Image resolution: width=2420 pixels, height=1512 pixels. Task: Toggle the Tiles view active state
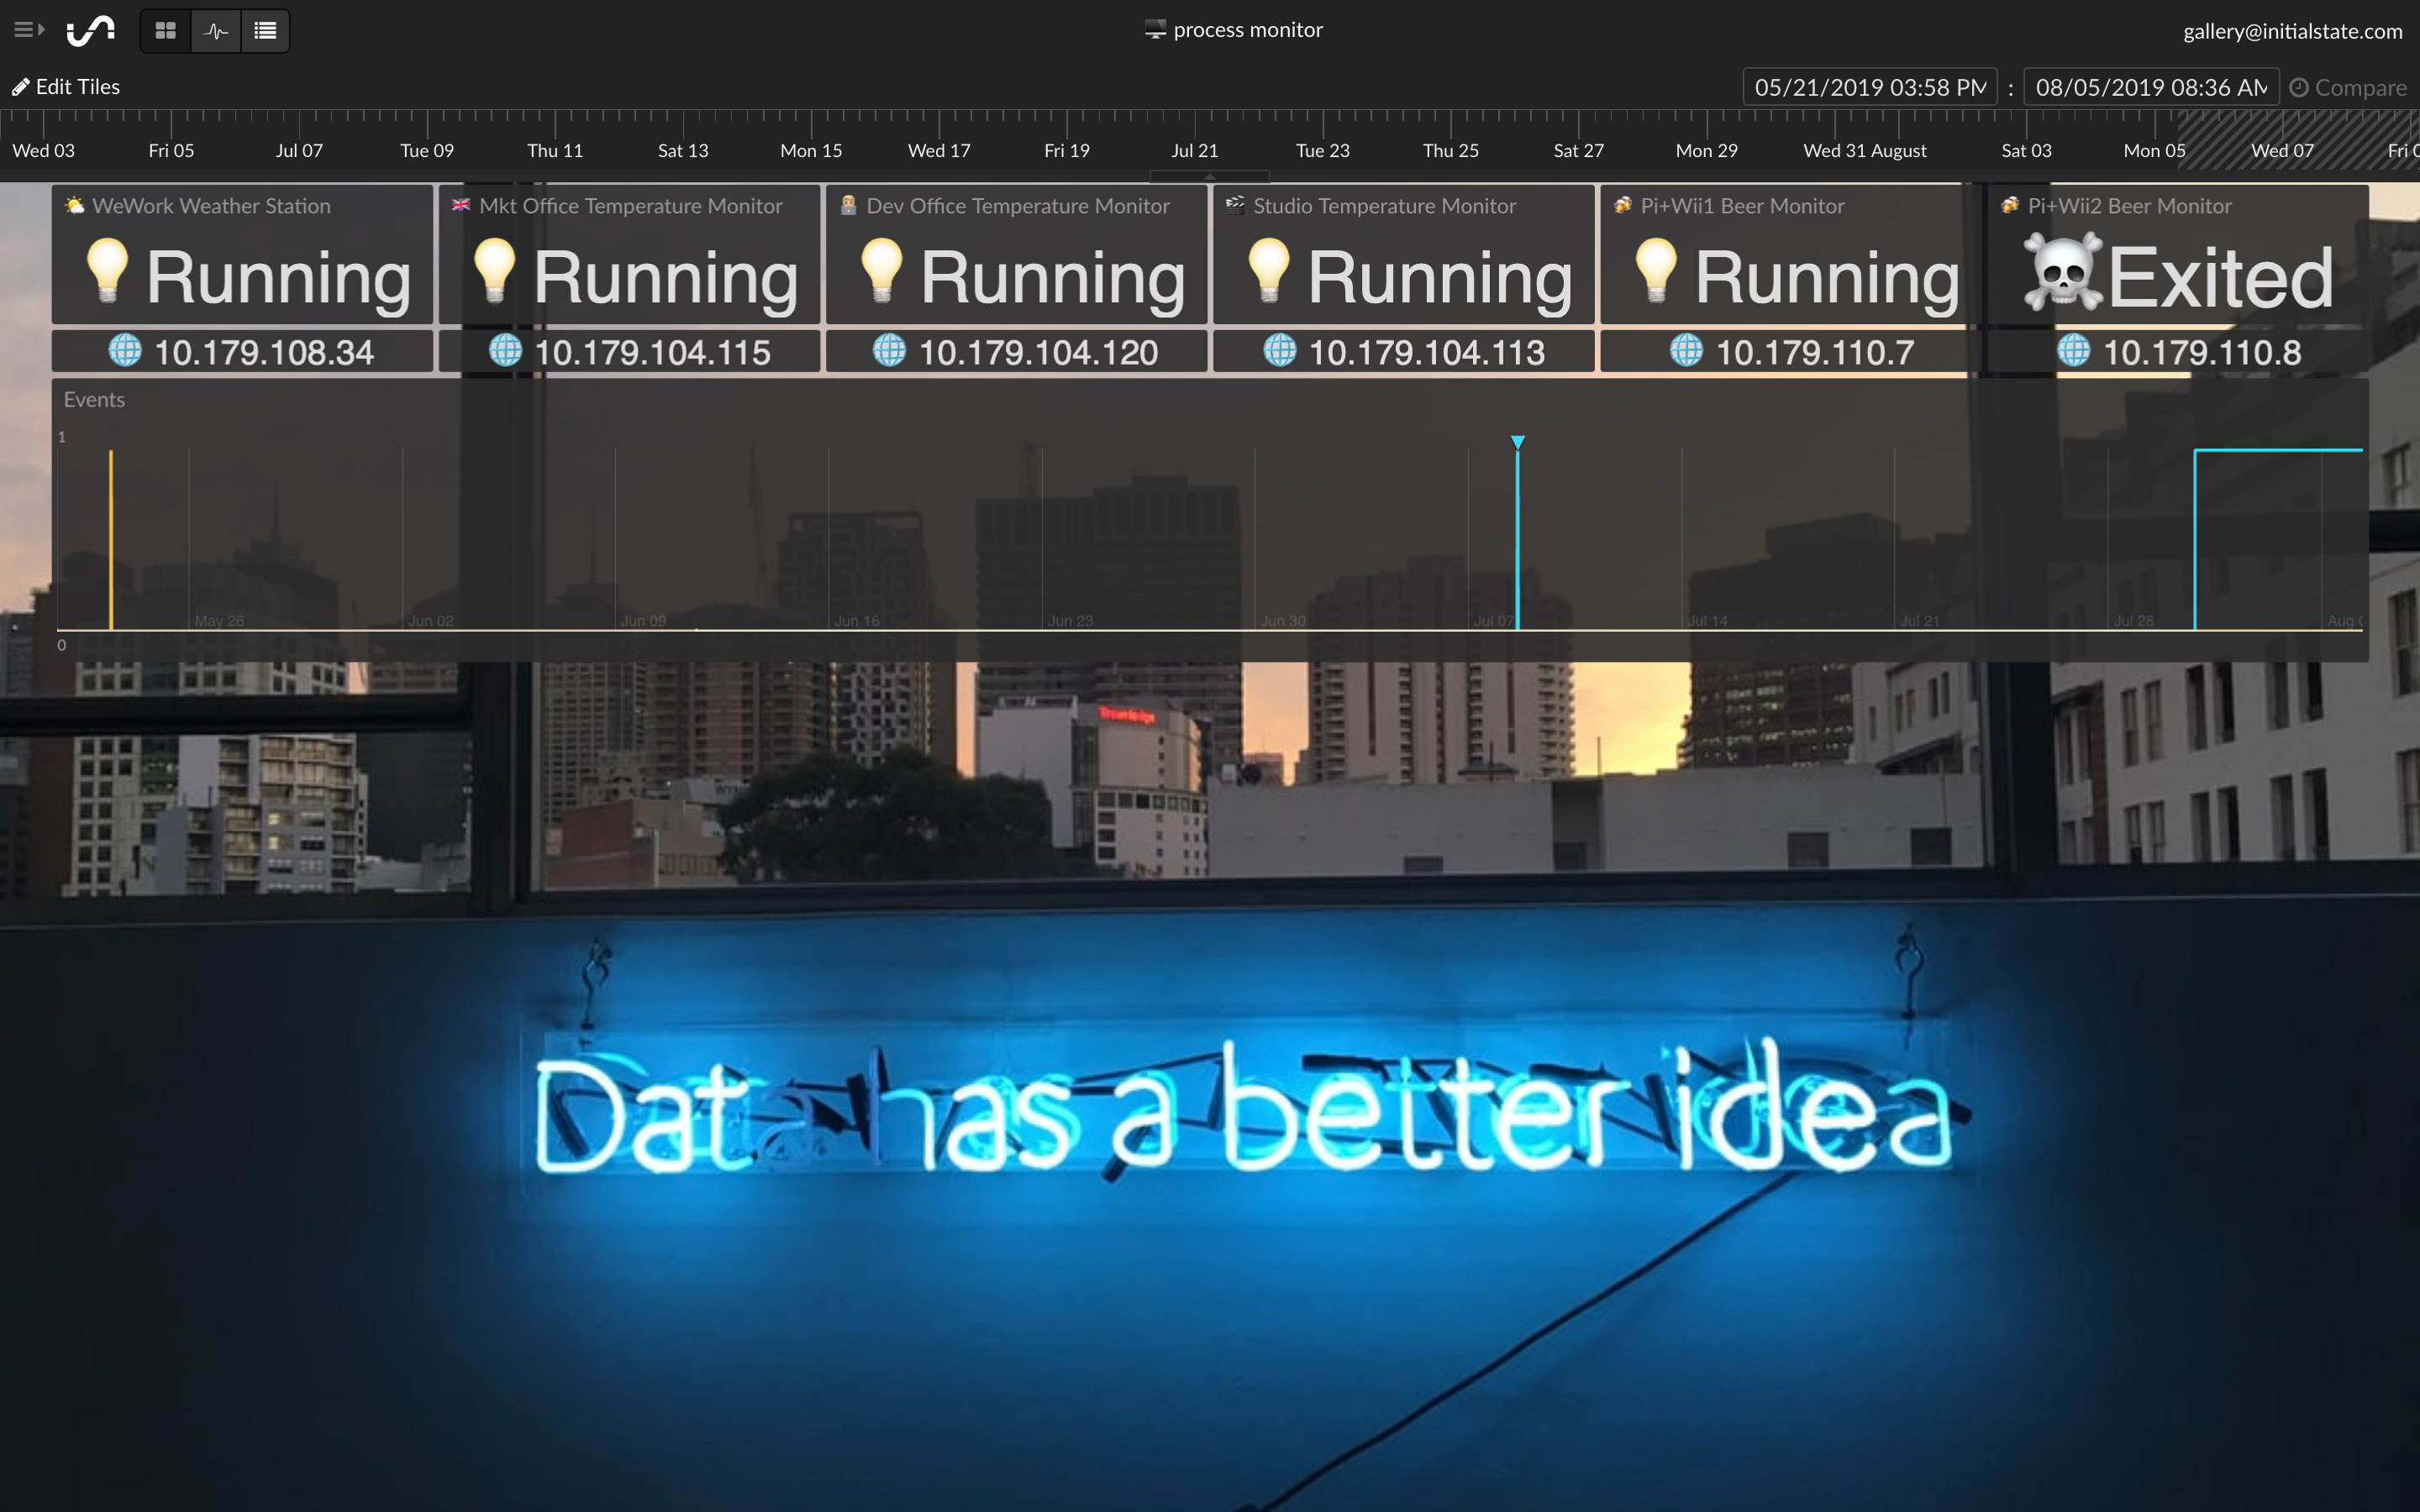point(165,30)
